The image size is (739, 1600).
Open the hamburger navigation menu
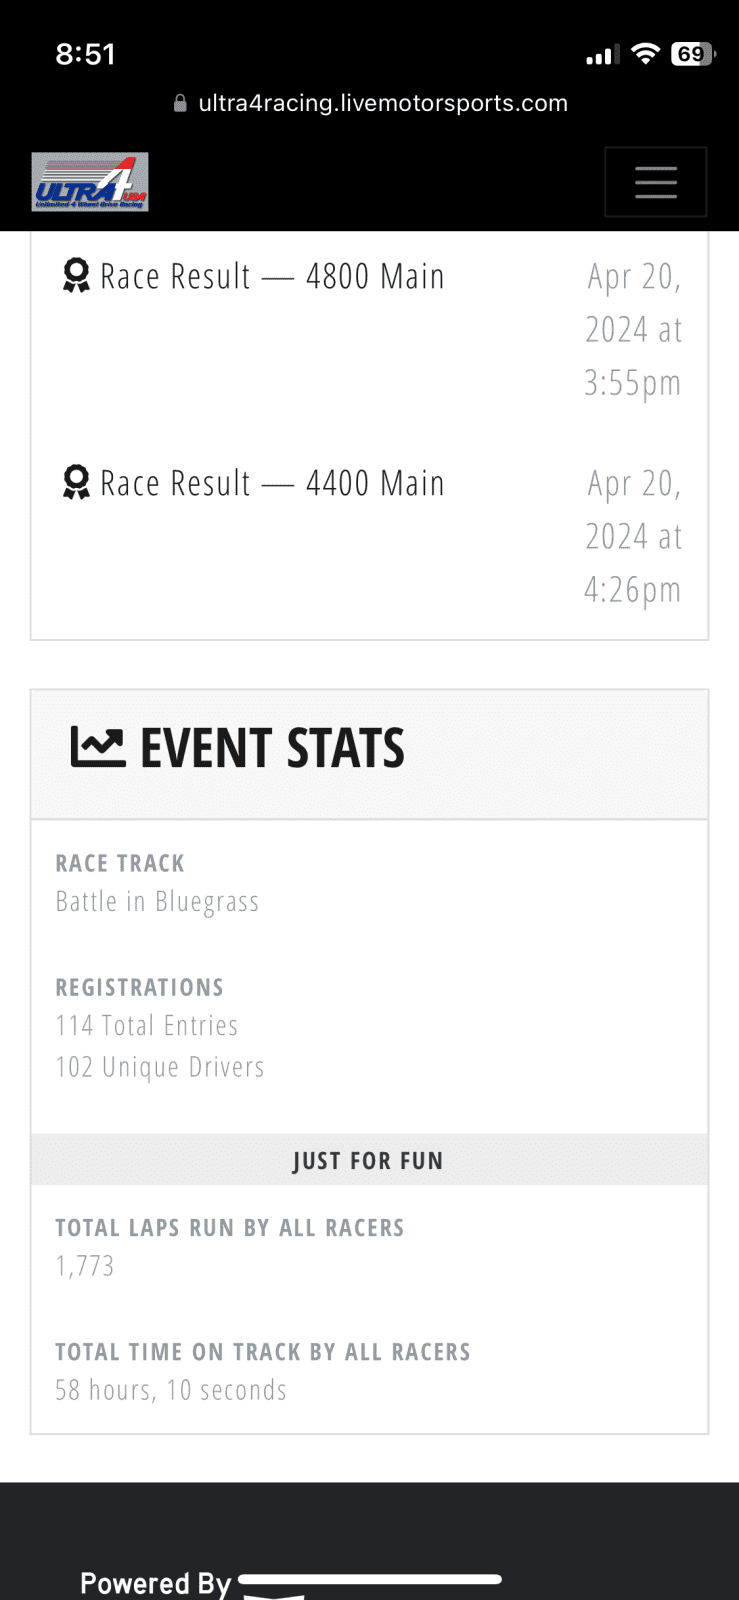[x=655, y=182]
